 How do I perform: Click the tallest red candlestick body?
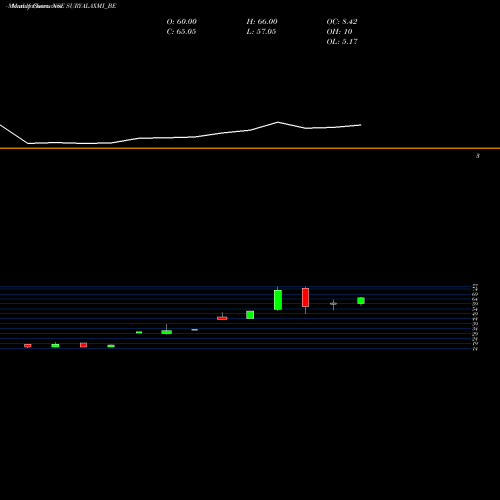[x=305, y=297]
